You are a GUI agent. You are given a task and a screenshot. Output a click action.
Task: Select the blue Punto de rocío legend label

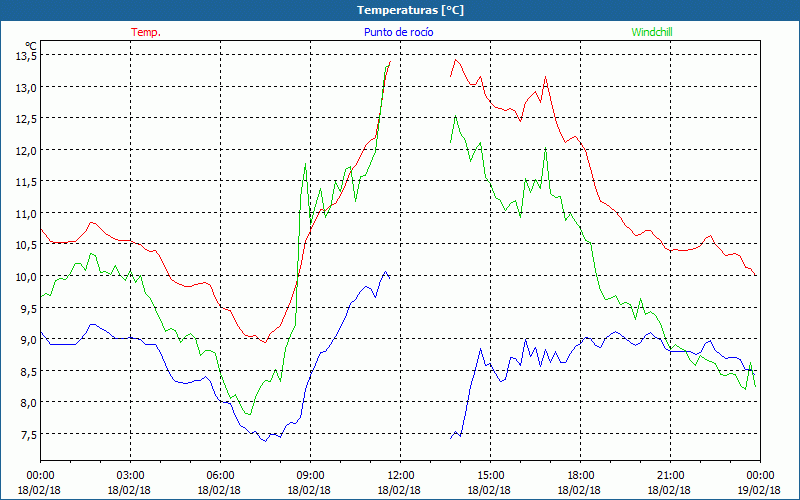pyautogui.click(x=398, y=32)
